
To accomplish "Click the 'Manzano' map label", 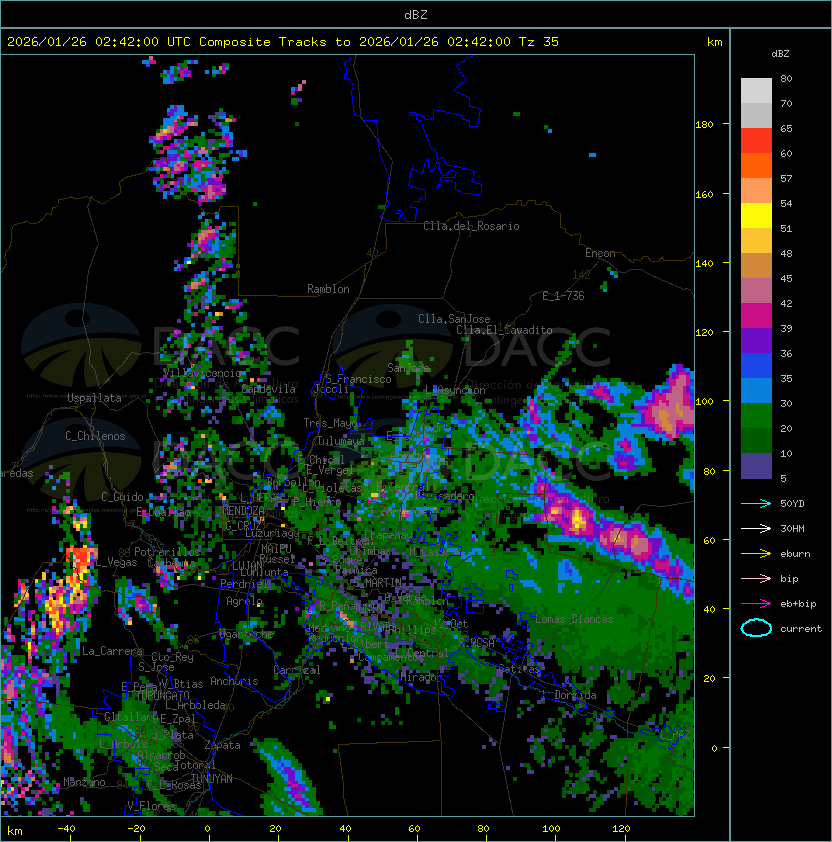I will point(84,782).
